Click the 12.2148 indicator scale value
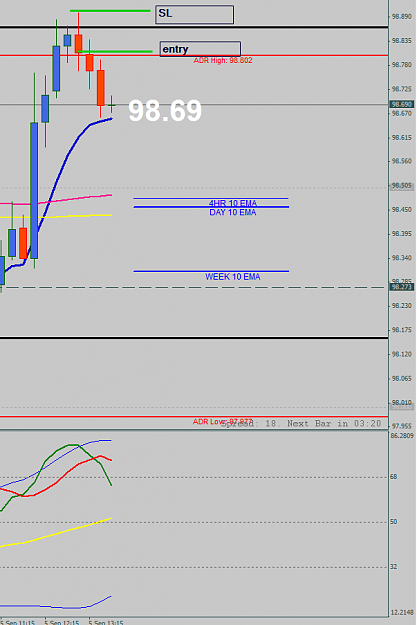The width and height of the screenshot is (417, 625). click(x=402, y=612)
